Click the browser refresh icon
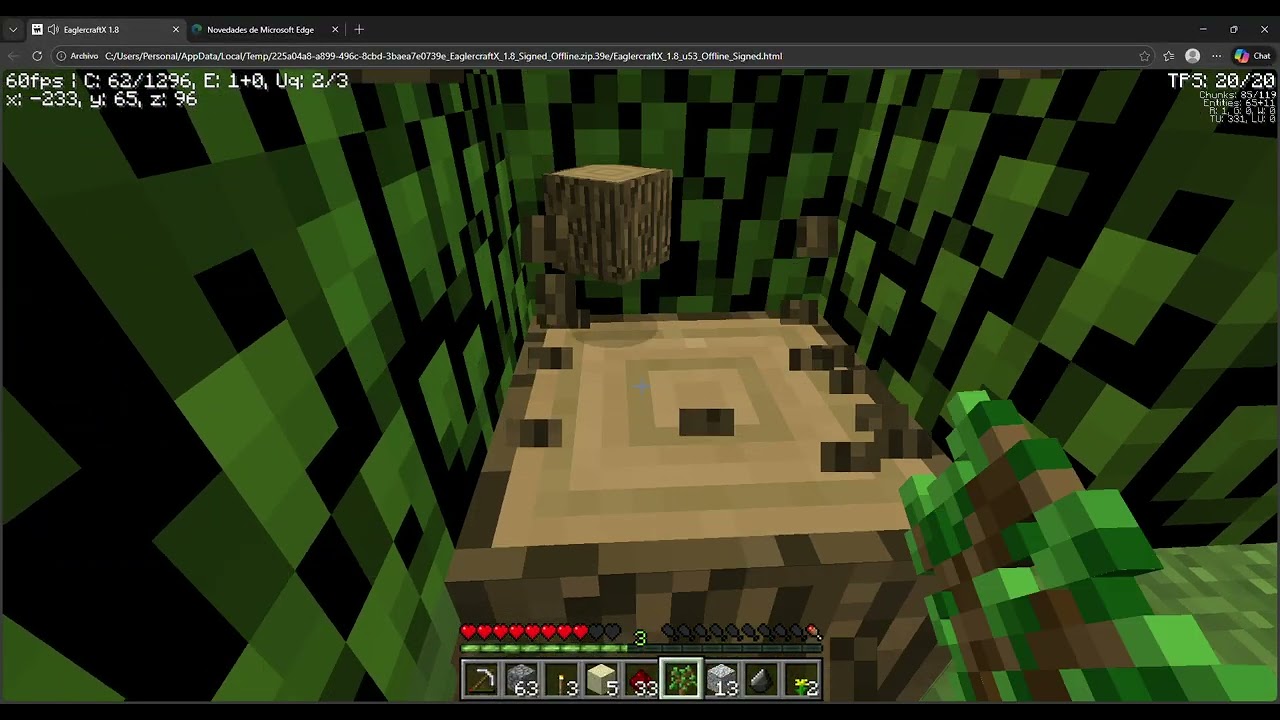Screen dimensions: 1280x720 37,56
